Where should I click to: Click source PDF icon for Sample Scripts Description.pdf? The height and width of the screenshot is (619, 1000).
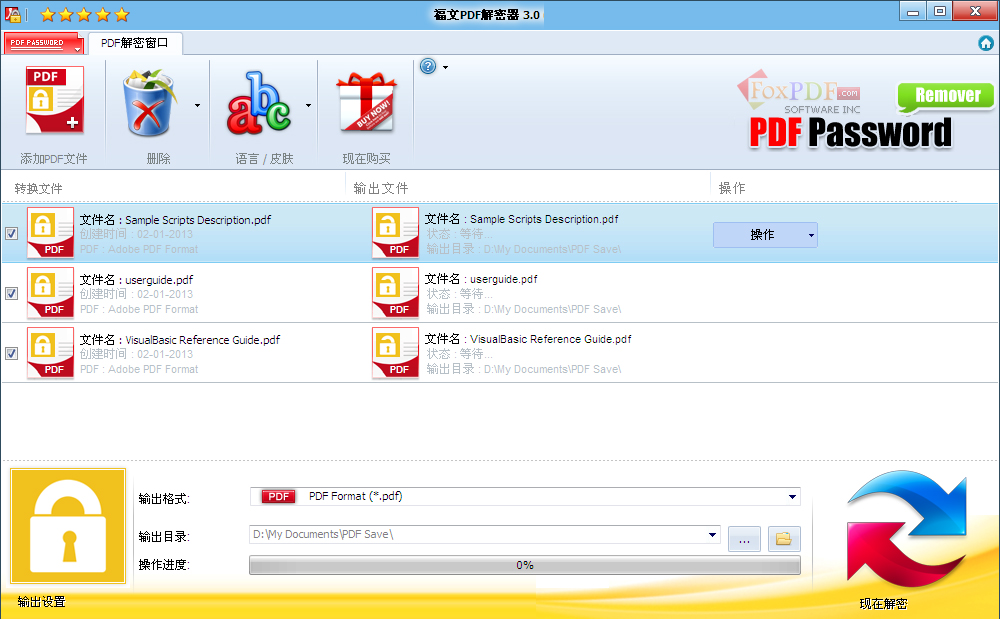pos(50,233)
